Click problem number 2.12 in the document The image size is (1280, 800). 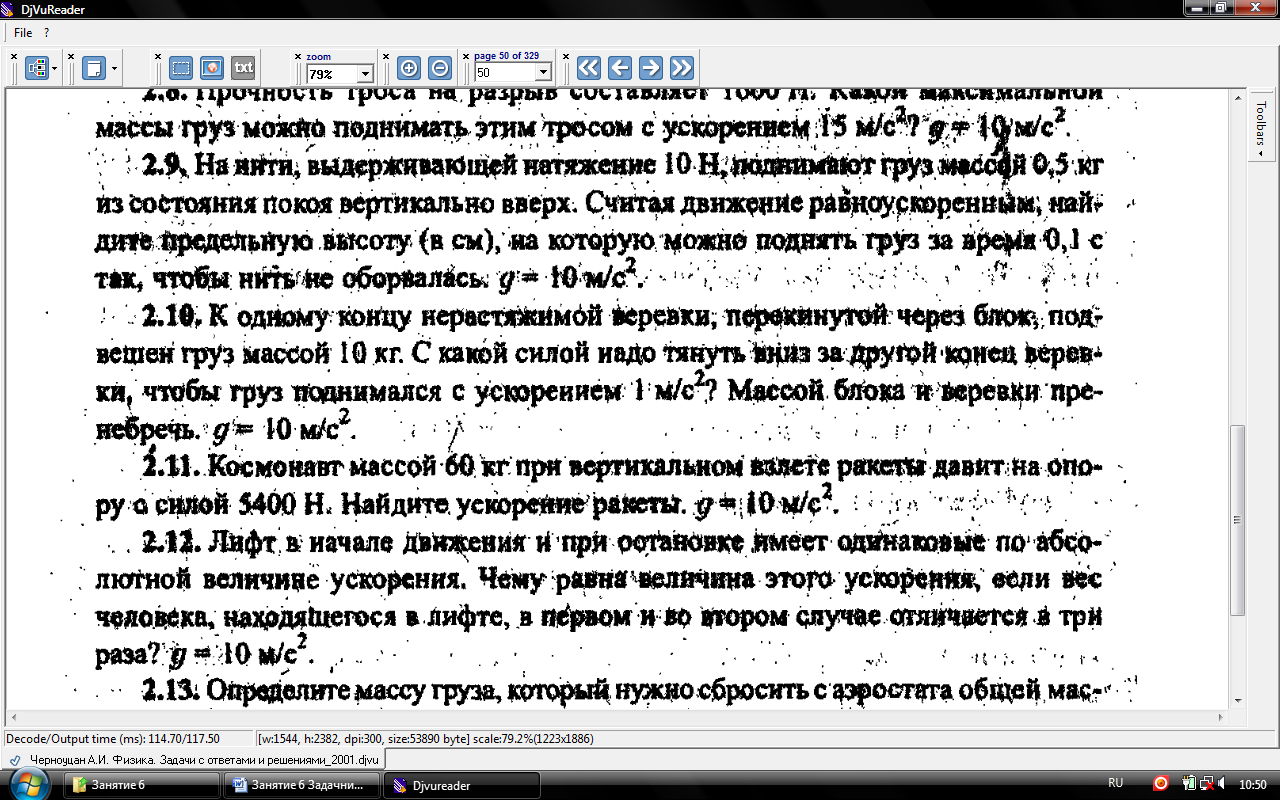coord(174,542)
